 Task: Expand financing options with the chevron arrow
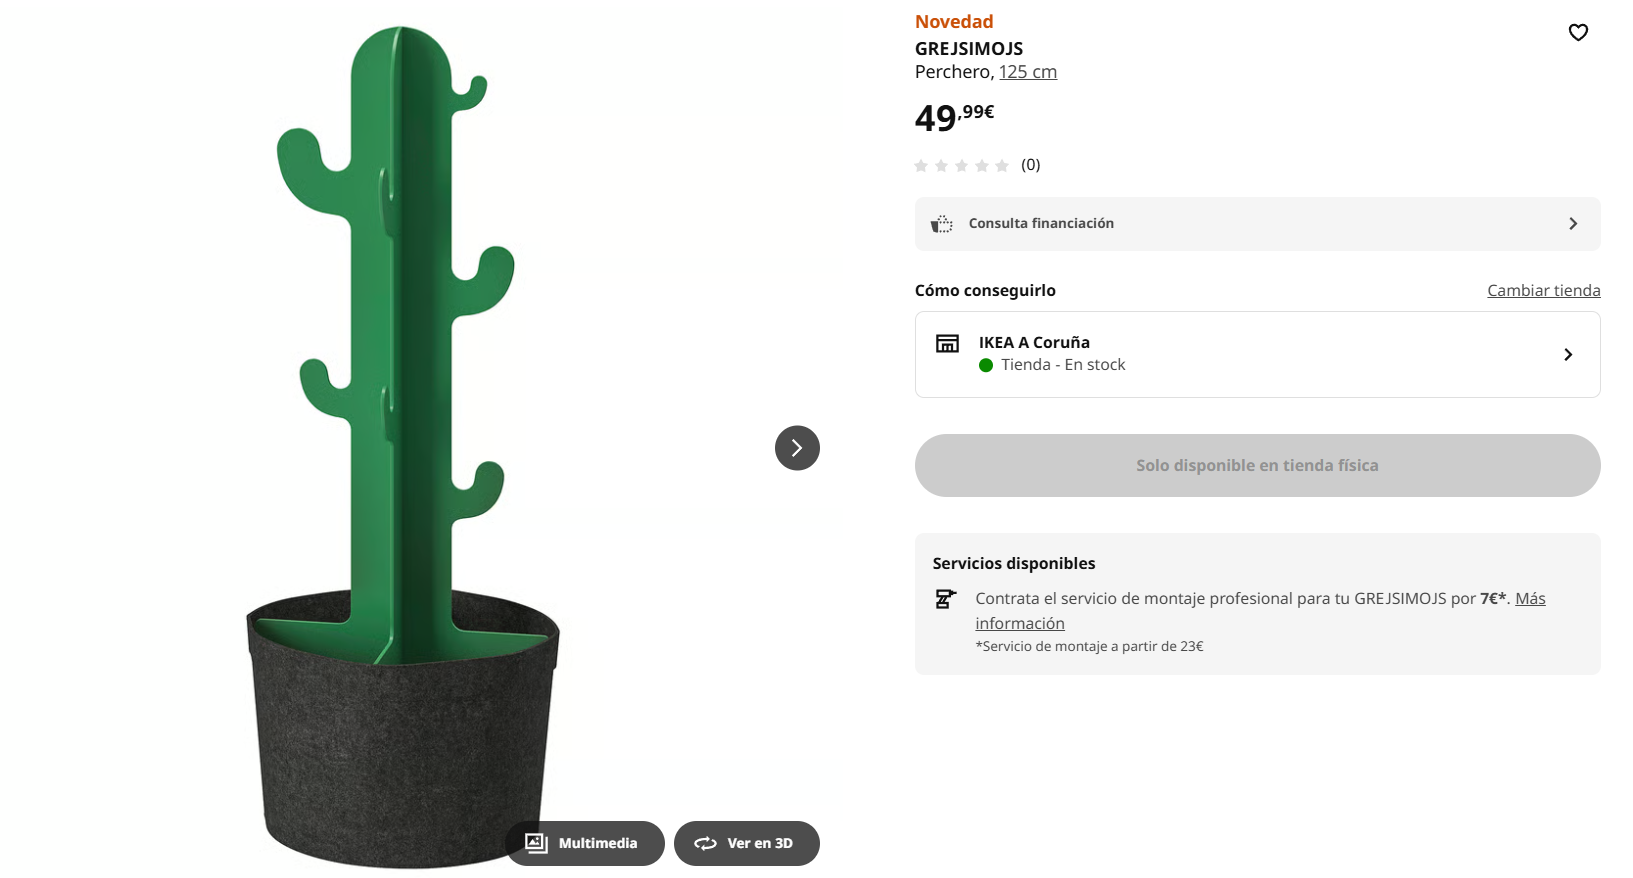pos(1572,224)
